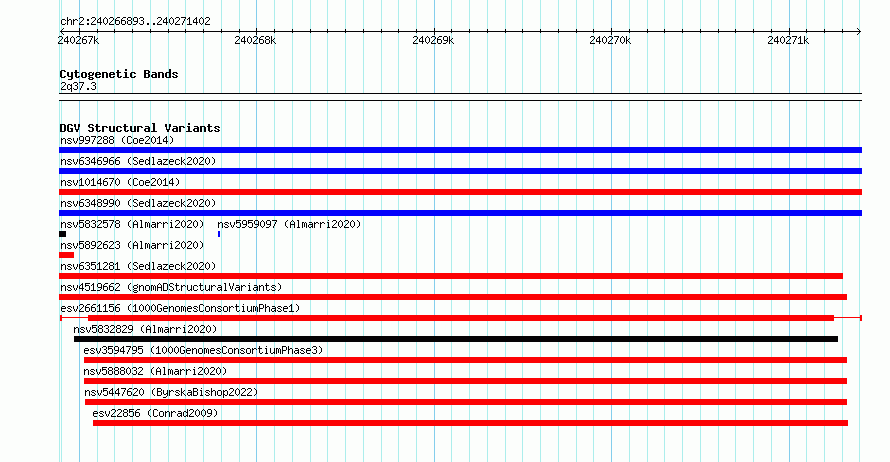Open the nsv5832829 (Almarri2020) label

coord(145,329)
